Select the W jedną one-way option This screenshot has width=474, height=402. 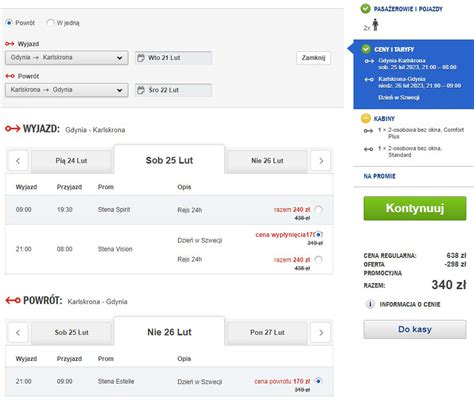(50, 23)
